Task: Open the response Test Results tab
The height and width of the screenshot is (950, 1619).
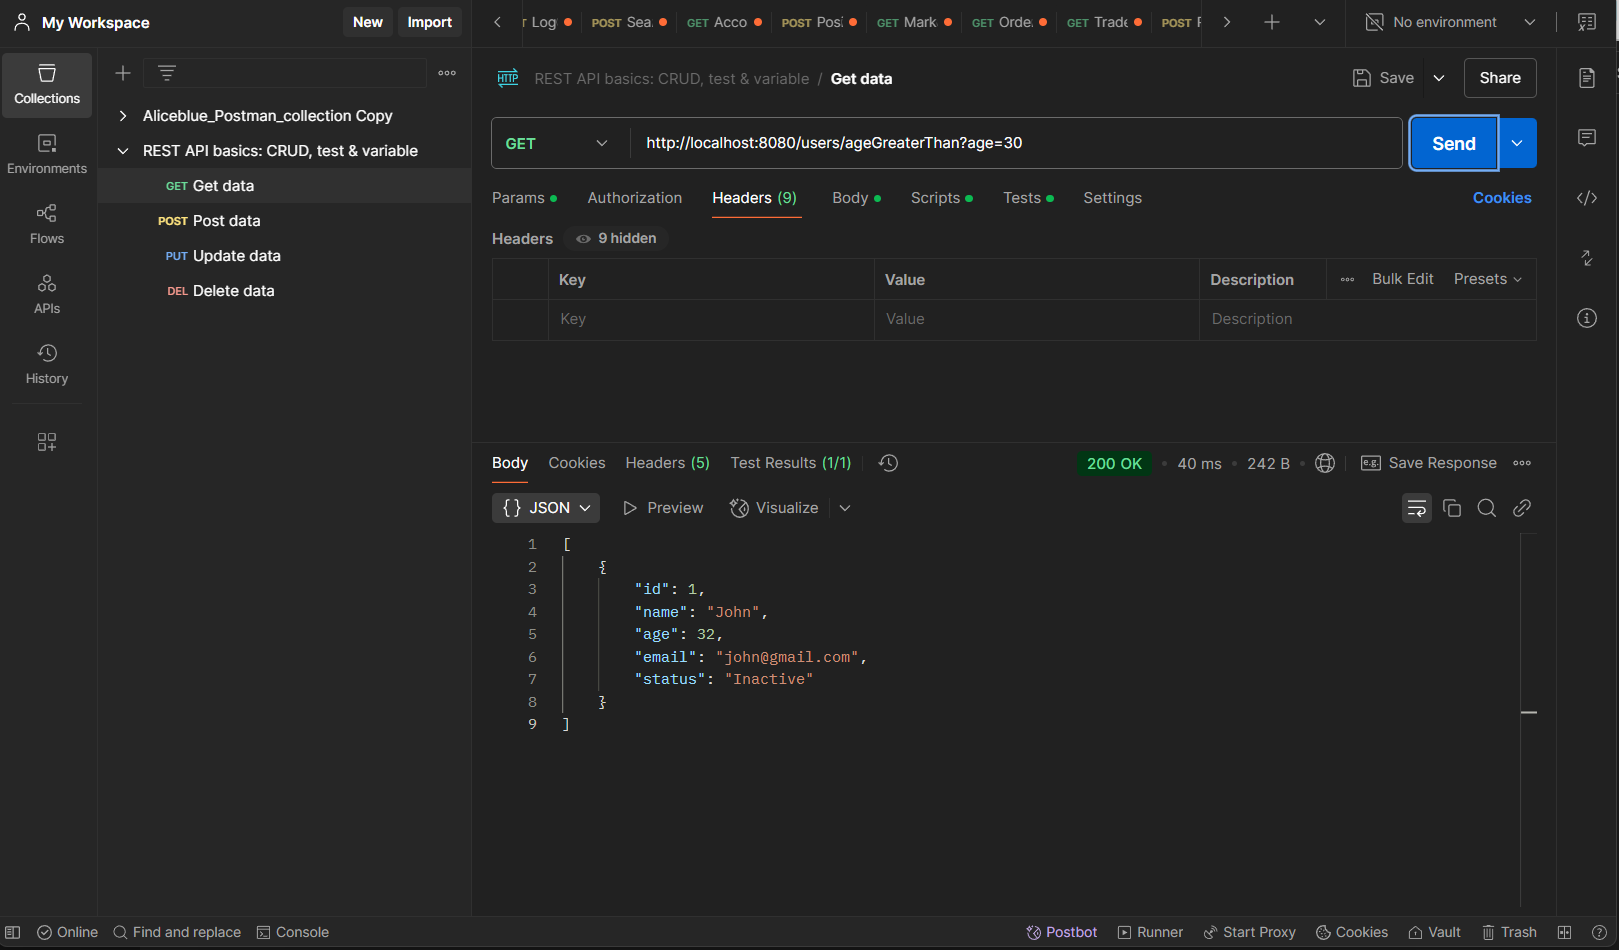Action: (x=791, y=463)
